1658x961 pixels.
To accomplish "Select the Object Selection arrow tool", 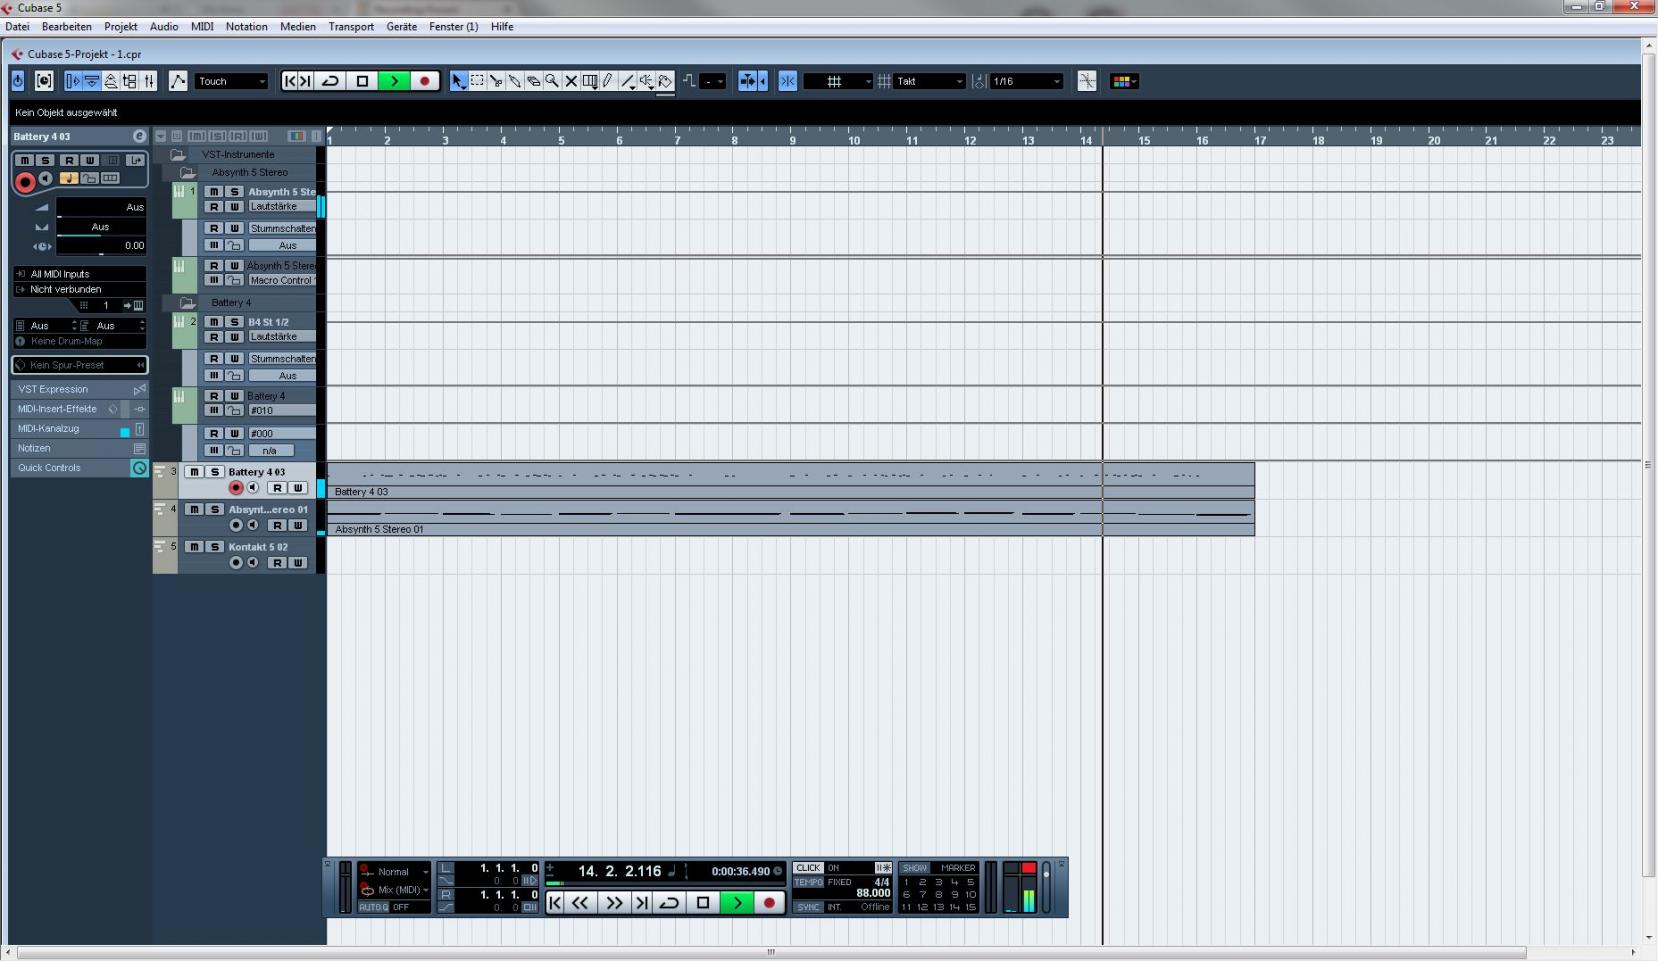I will (458, 81).
